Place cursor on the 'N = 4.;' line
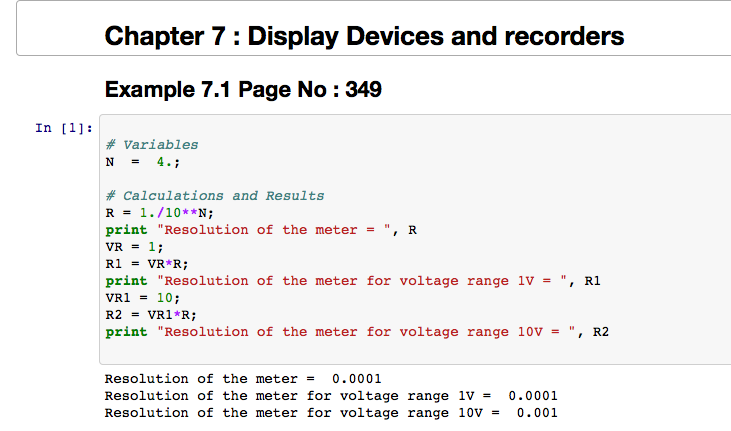731x431 pixels. [143, 161]
